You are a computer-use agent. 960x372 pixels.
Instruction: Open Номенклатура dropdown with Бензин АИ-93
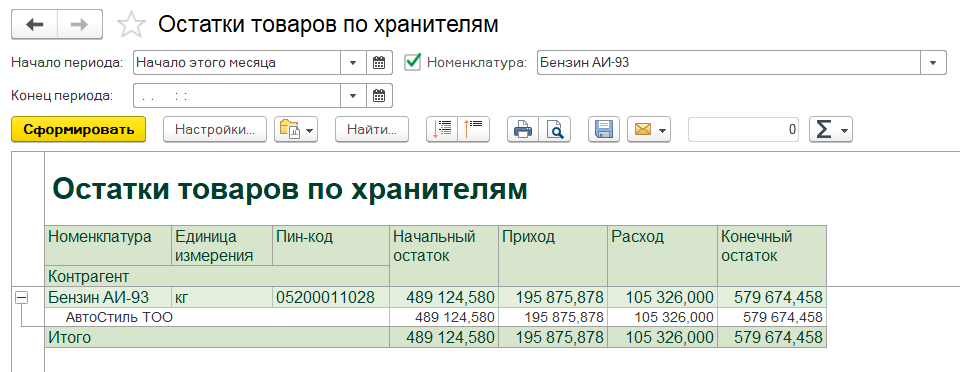[x=934, y=62]
